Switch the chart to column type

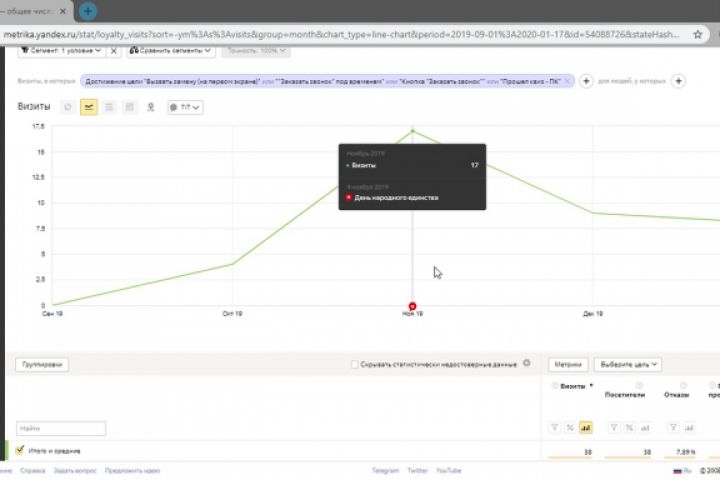130,107
